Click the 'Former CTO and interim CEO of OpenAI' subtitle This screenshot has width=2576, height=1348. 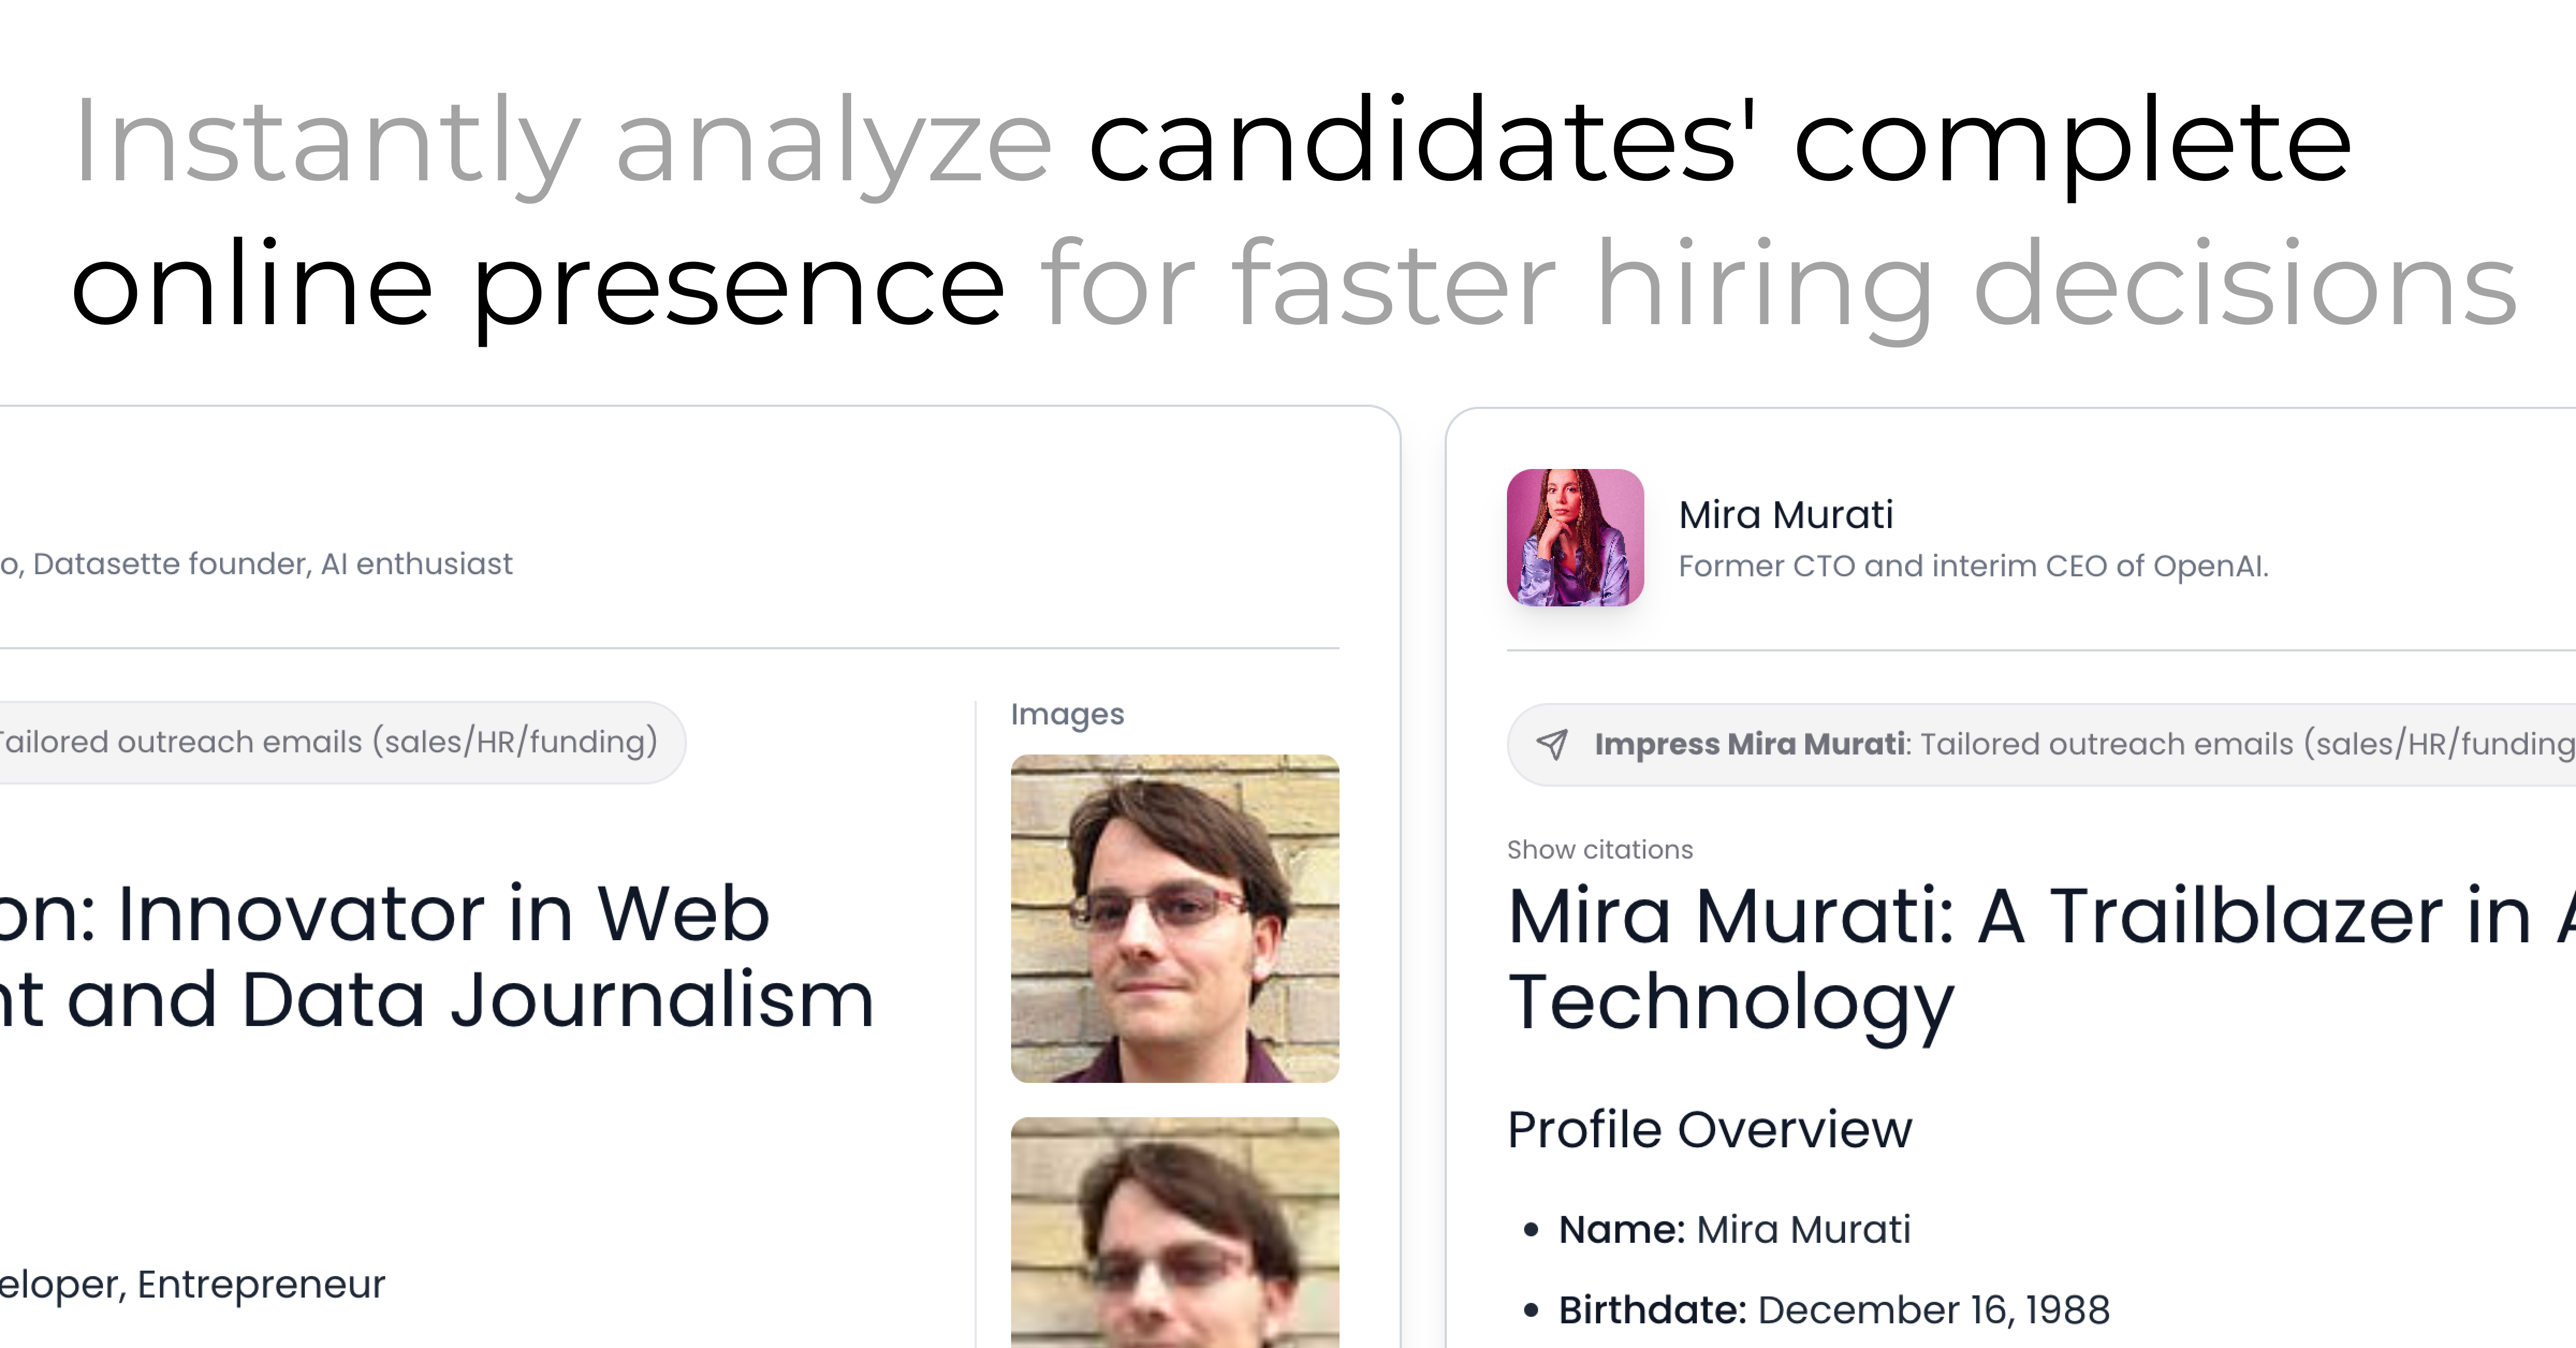point(1973,566)
